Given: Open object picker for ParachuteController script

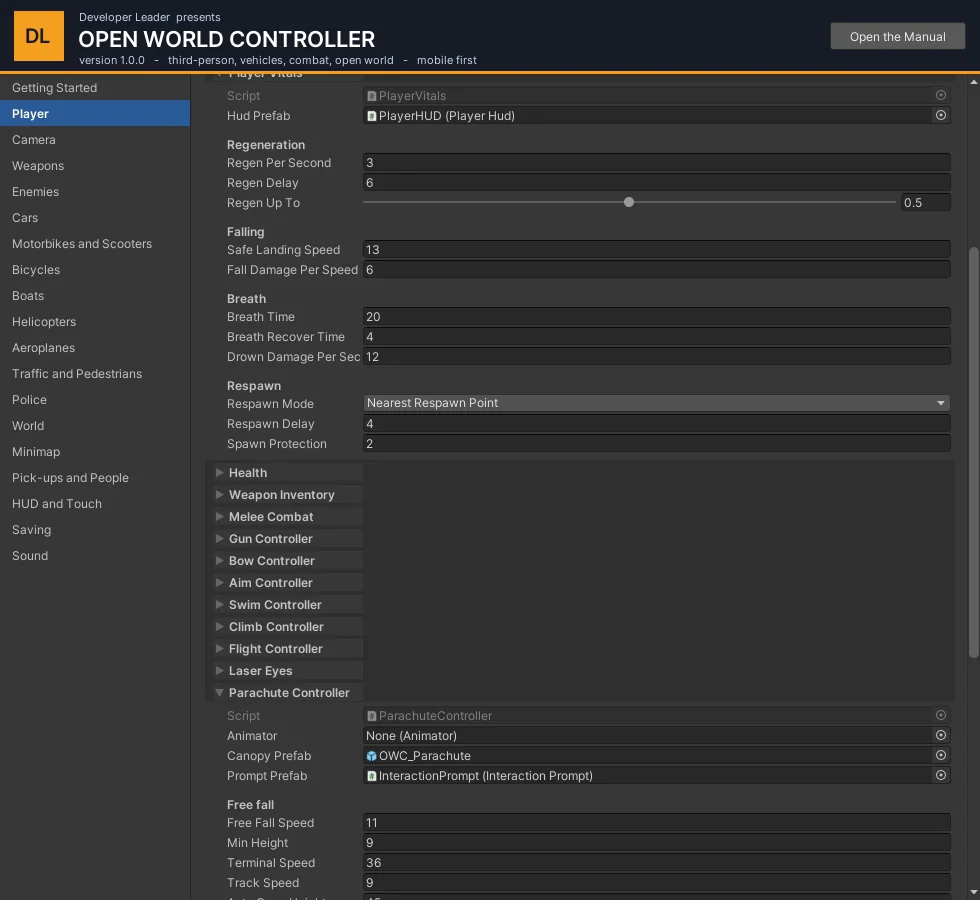Looking at the screenshot, I should (x=941, y=715).
